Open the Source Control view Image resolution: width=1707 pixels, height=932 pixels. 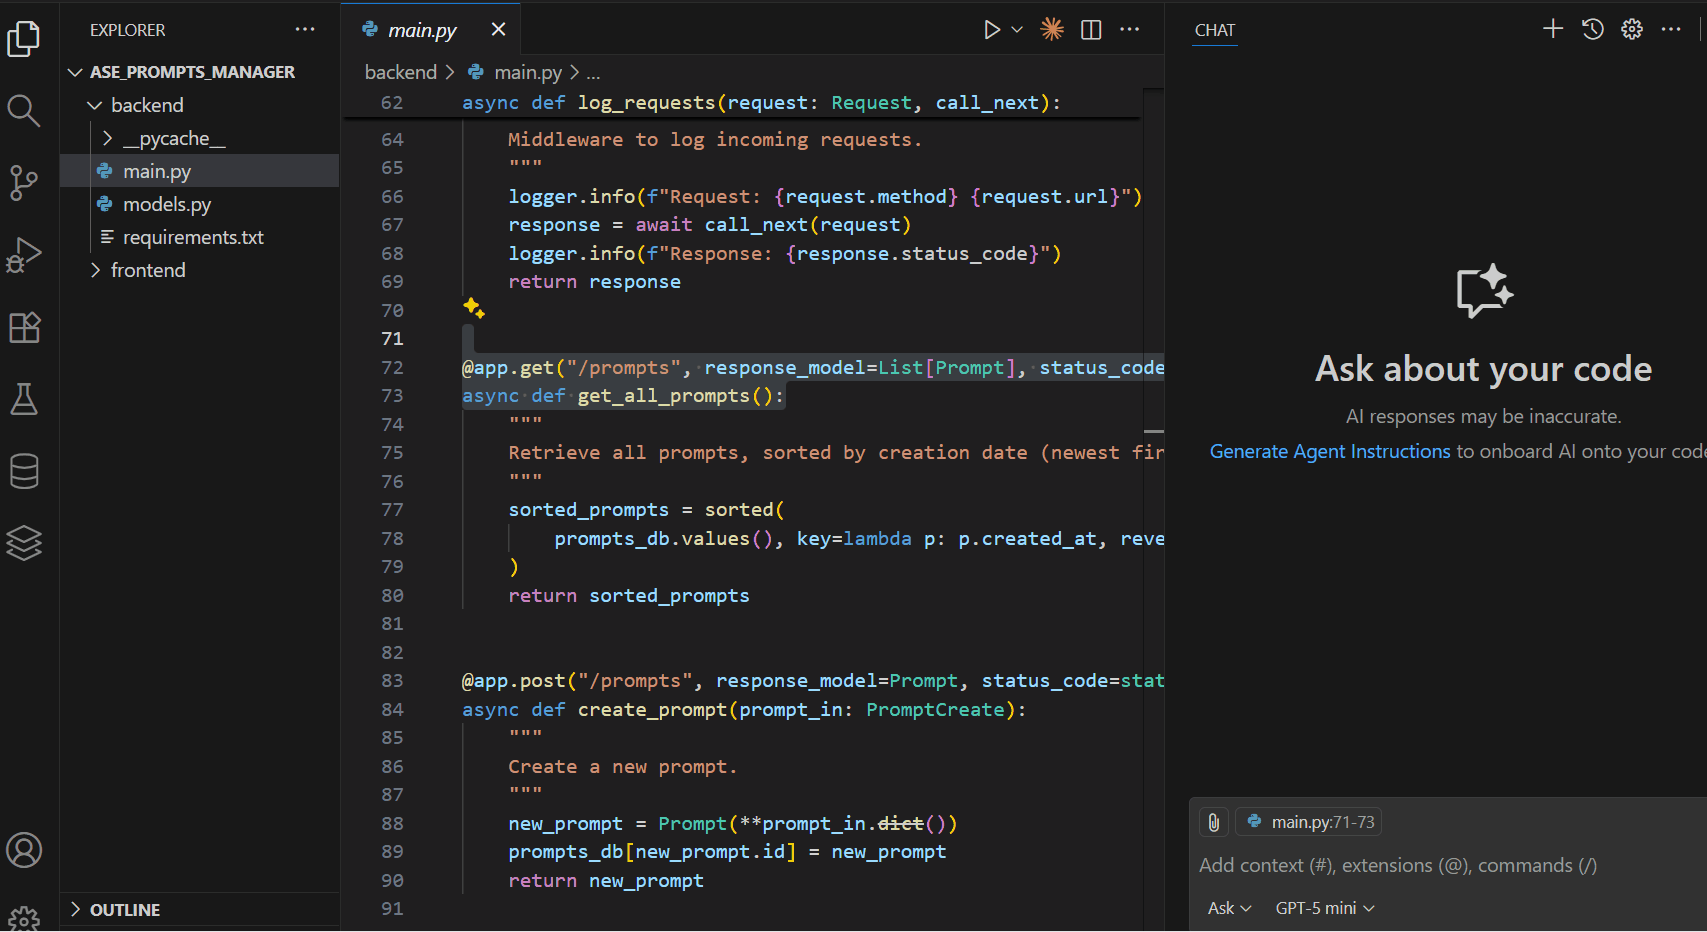24,183
